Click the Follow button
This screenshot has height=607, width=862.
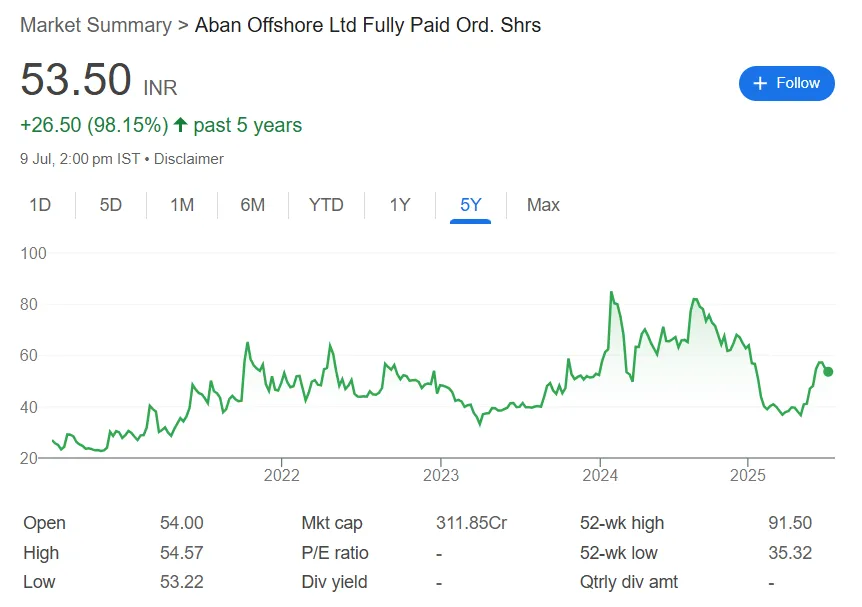786,83
